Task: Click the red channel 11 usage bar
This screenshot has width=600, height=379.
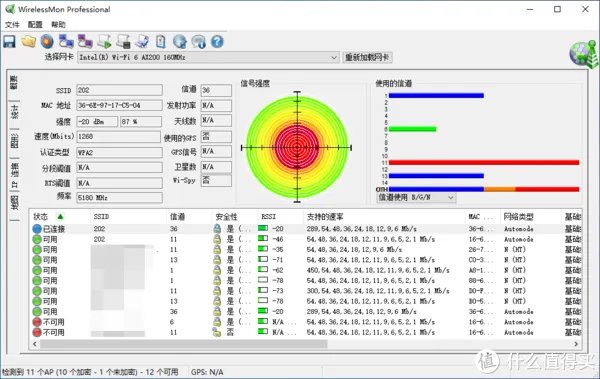Action: tap(484, 163)
